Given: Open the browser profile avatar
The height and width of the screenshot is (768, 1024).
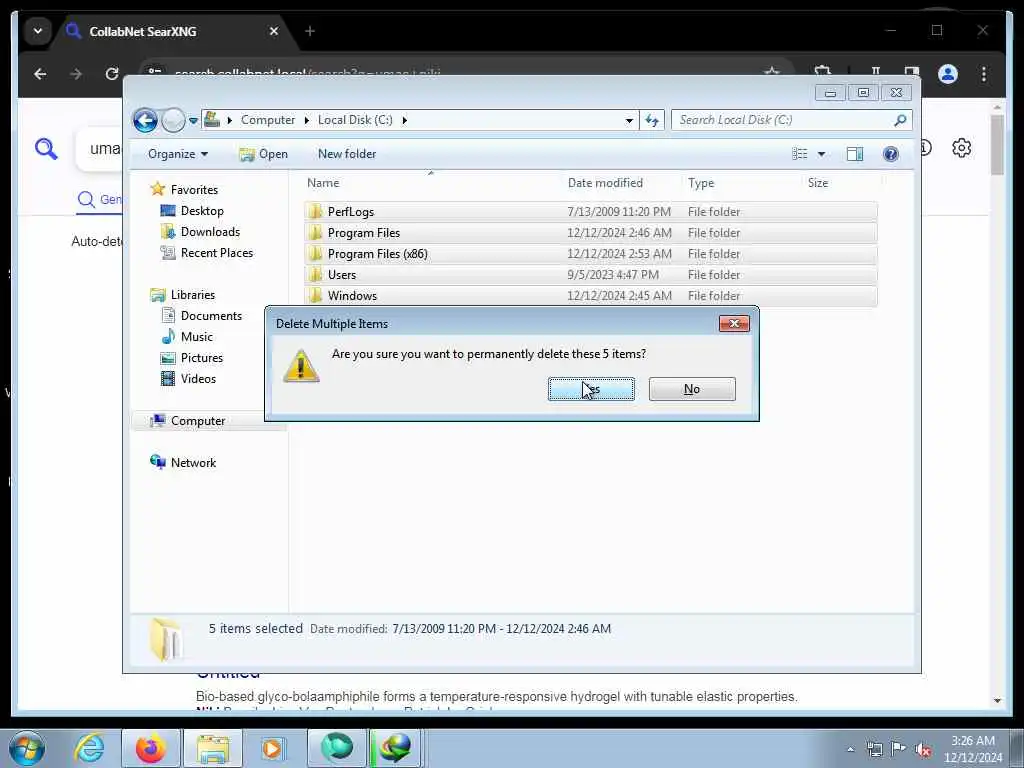Looking at the screenshot, I should point(948,74).
